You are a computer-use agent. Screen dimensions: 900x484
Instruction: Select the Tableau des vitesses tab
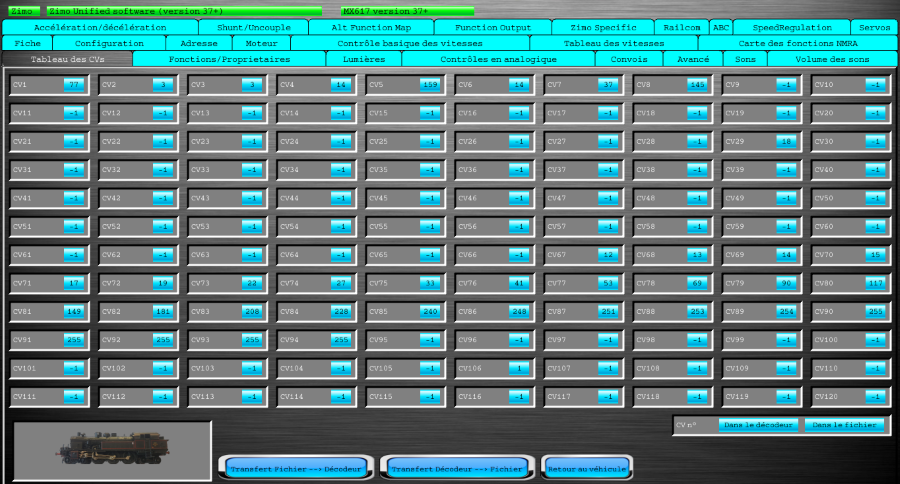click(x=614, y=43)
